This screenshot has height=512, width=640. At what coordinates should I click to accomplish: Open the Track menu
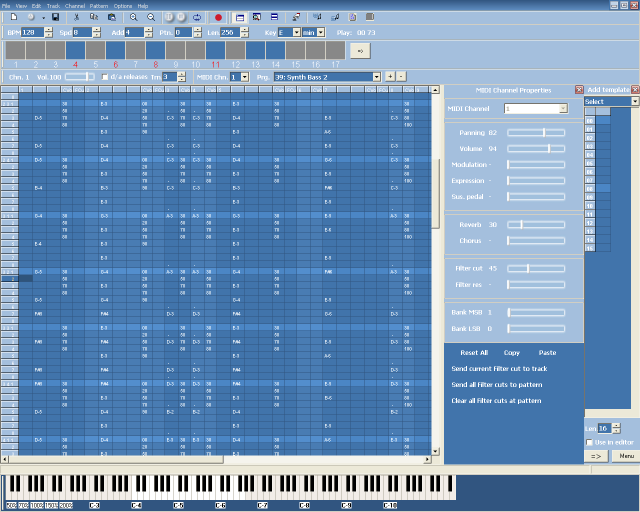[x=53, y=6]
